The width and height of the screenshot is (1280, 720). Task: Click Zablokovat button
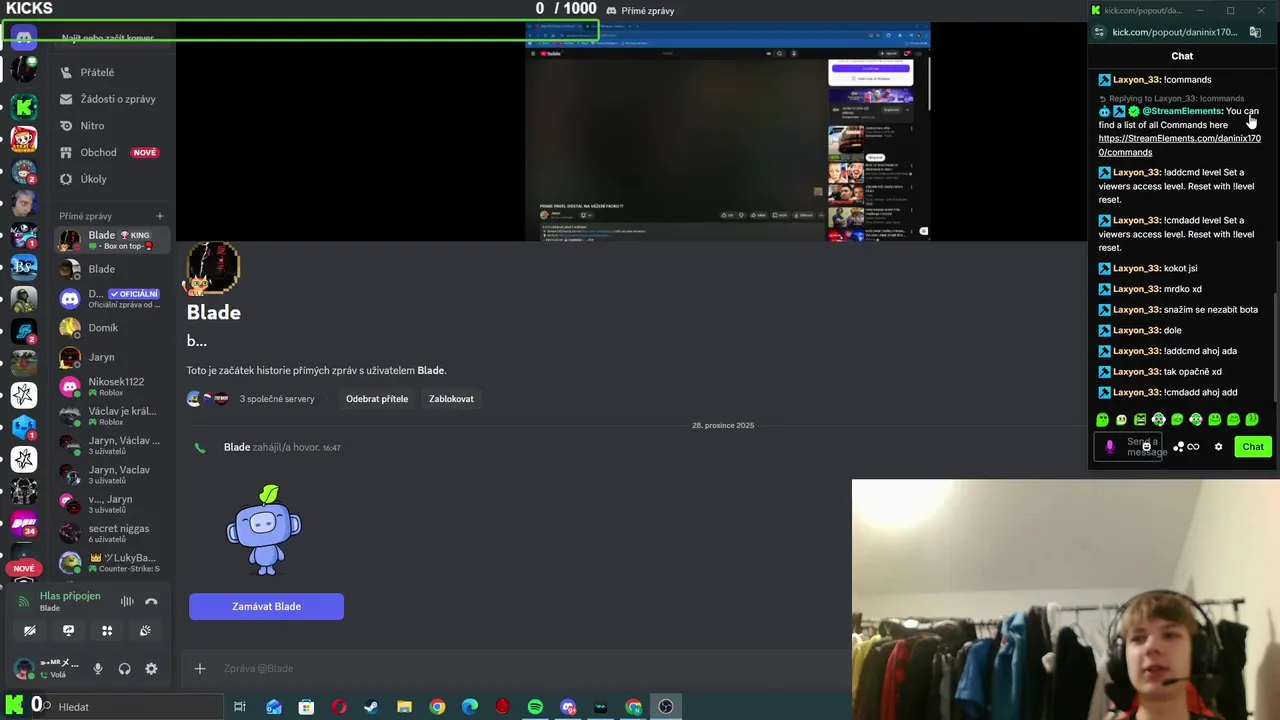(x=451, y=399)
